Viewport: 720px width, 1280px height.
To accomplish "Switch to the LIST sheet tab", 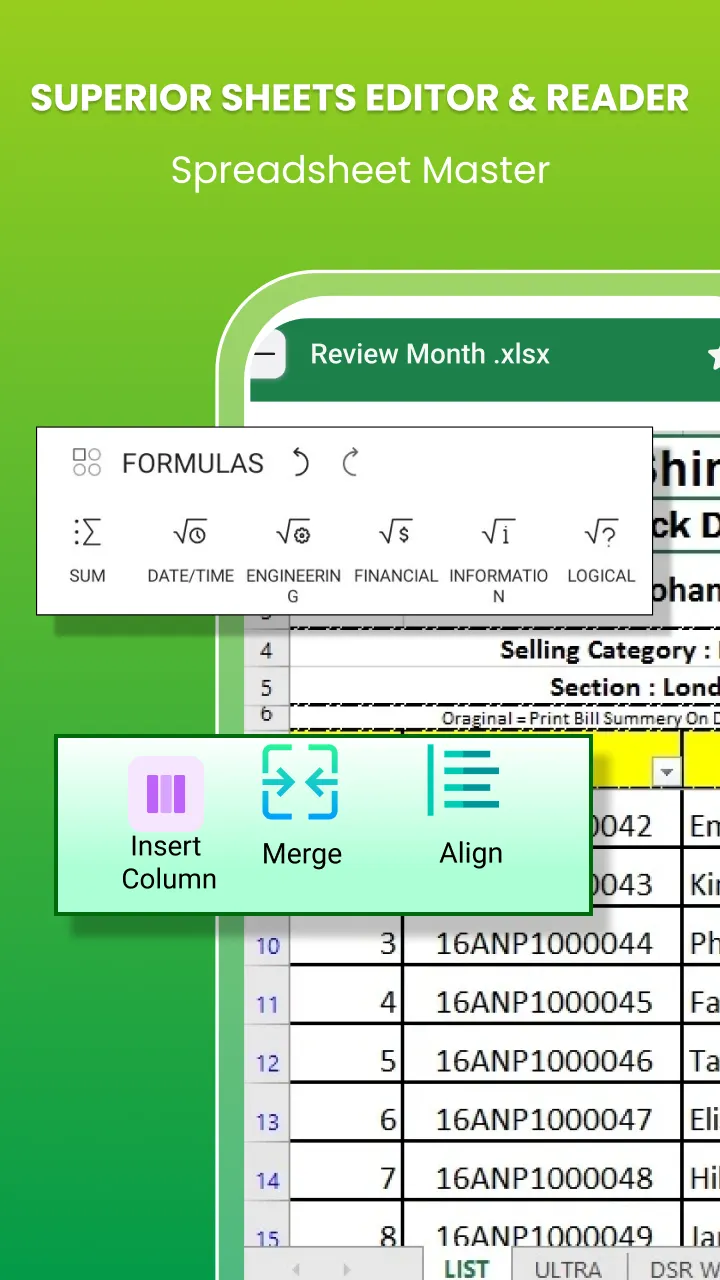I will 466,1268.
